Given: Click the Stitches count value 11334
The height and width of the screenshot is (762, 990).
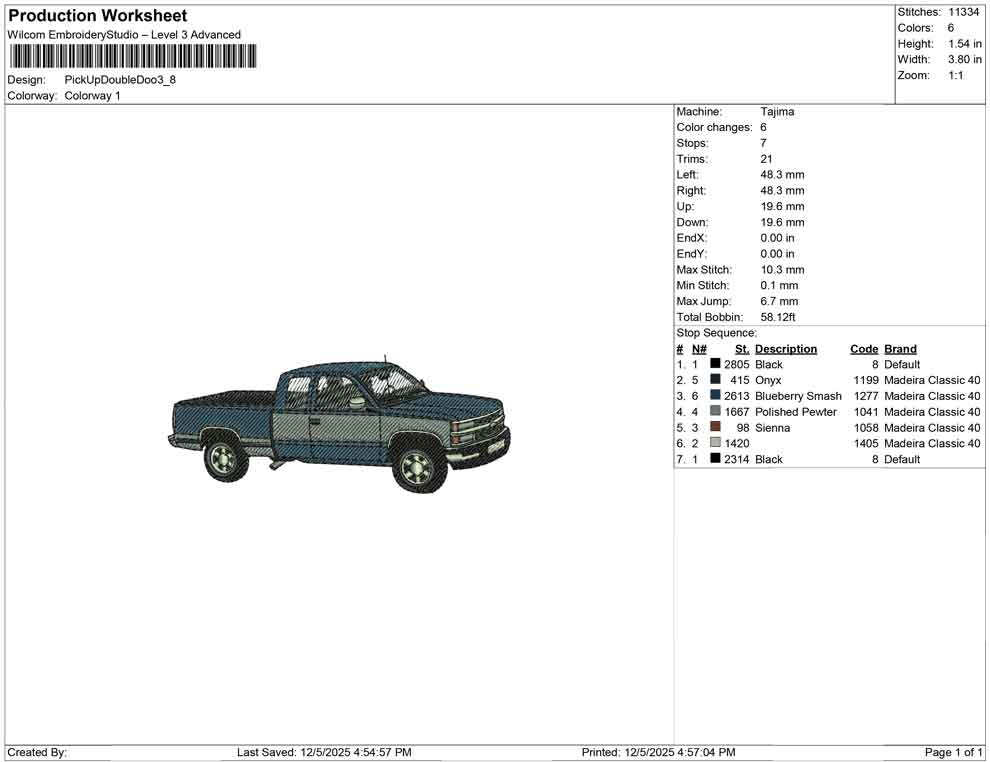Looking at the screenshot, I should (966, 12).
